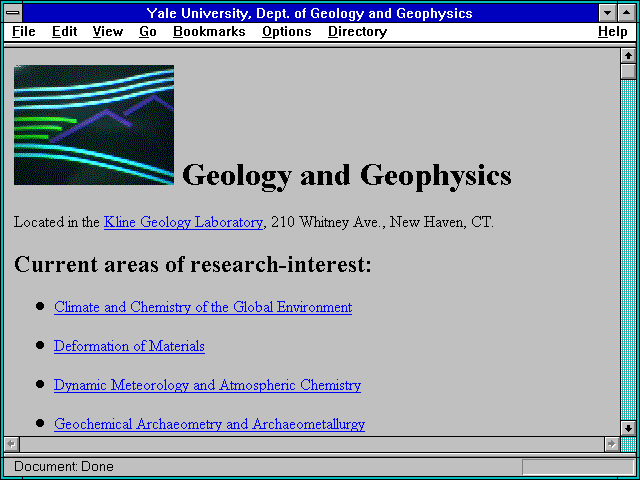Click the Geology department logo image
Image resolution: width=640 pixels, height=480 pixels.
pos(94,125)
